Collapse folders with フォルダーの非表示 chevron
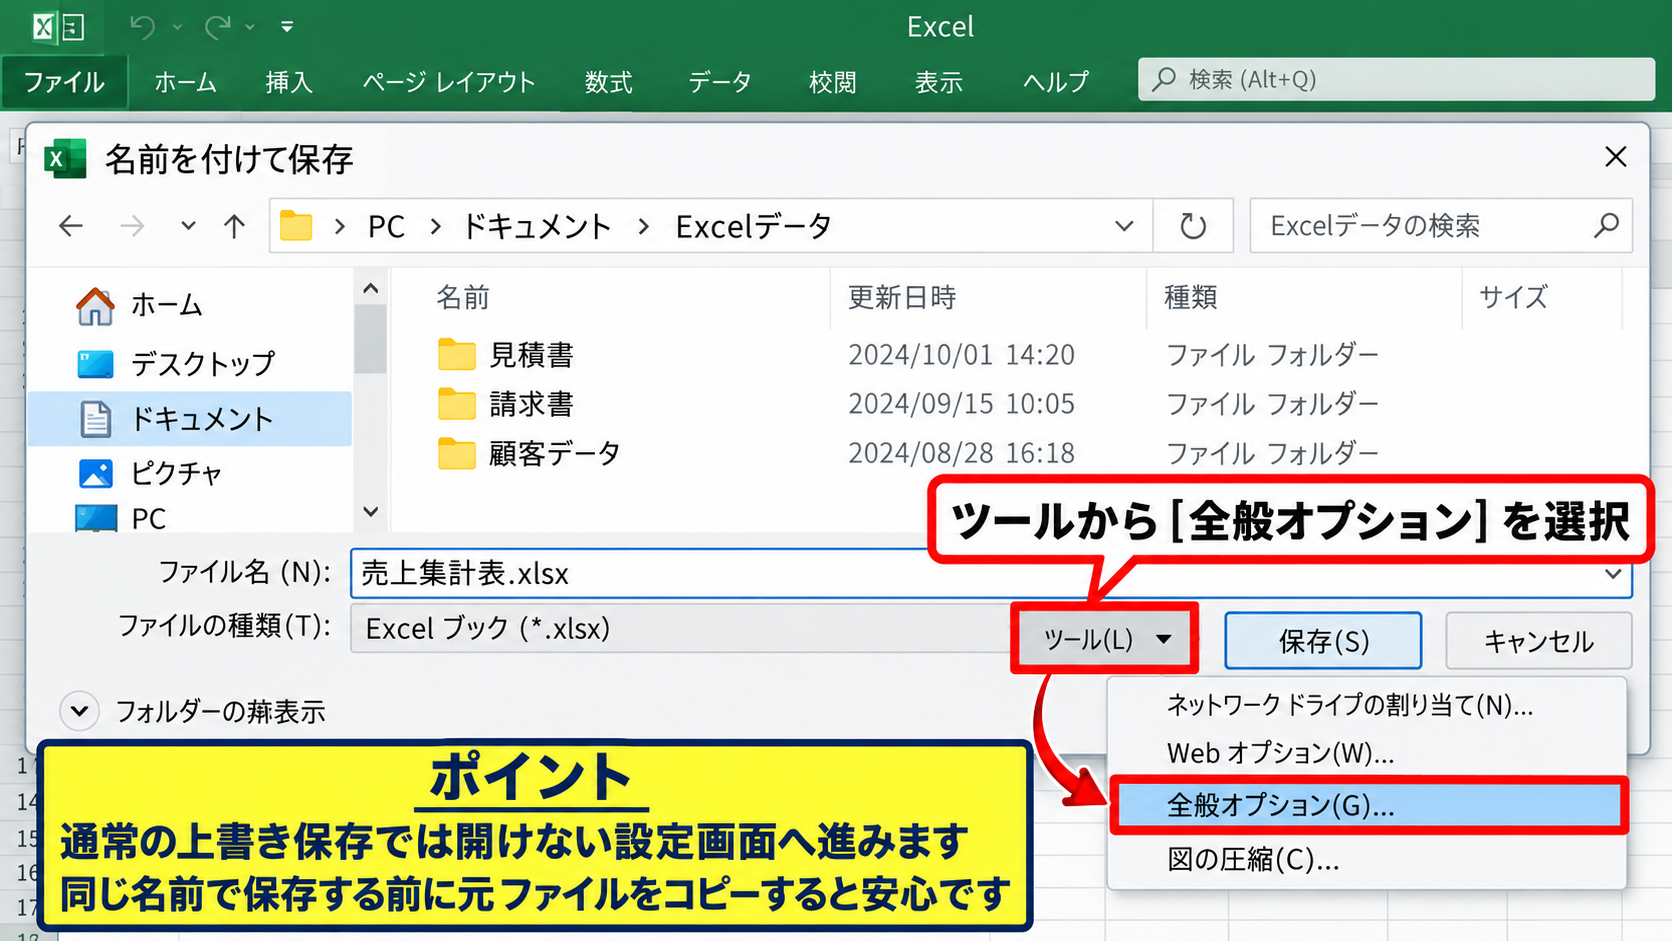1672x941 pixels. (79, 711)
